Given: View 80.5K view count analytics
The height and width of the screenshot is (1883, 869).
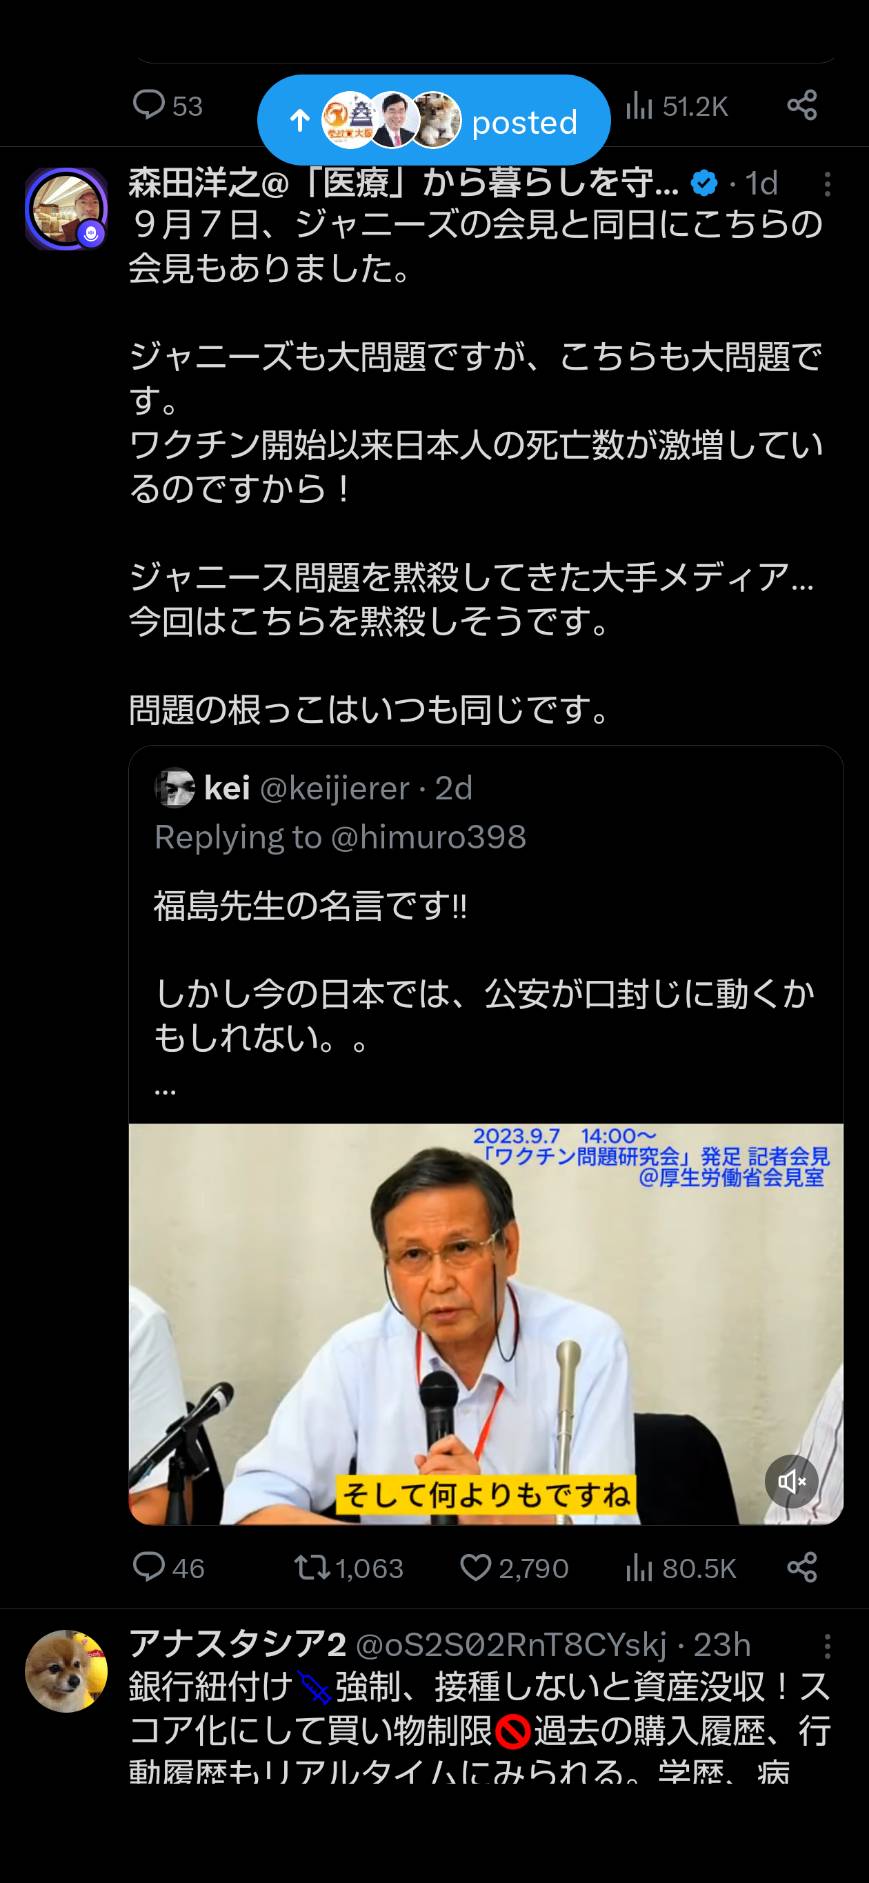Looking at the screenshot, I should (681, 1567).
